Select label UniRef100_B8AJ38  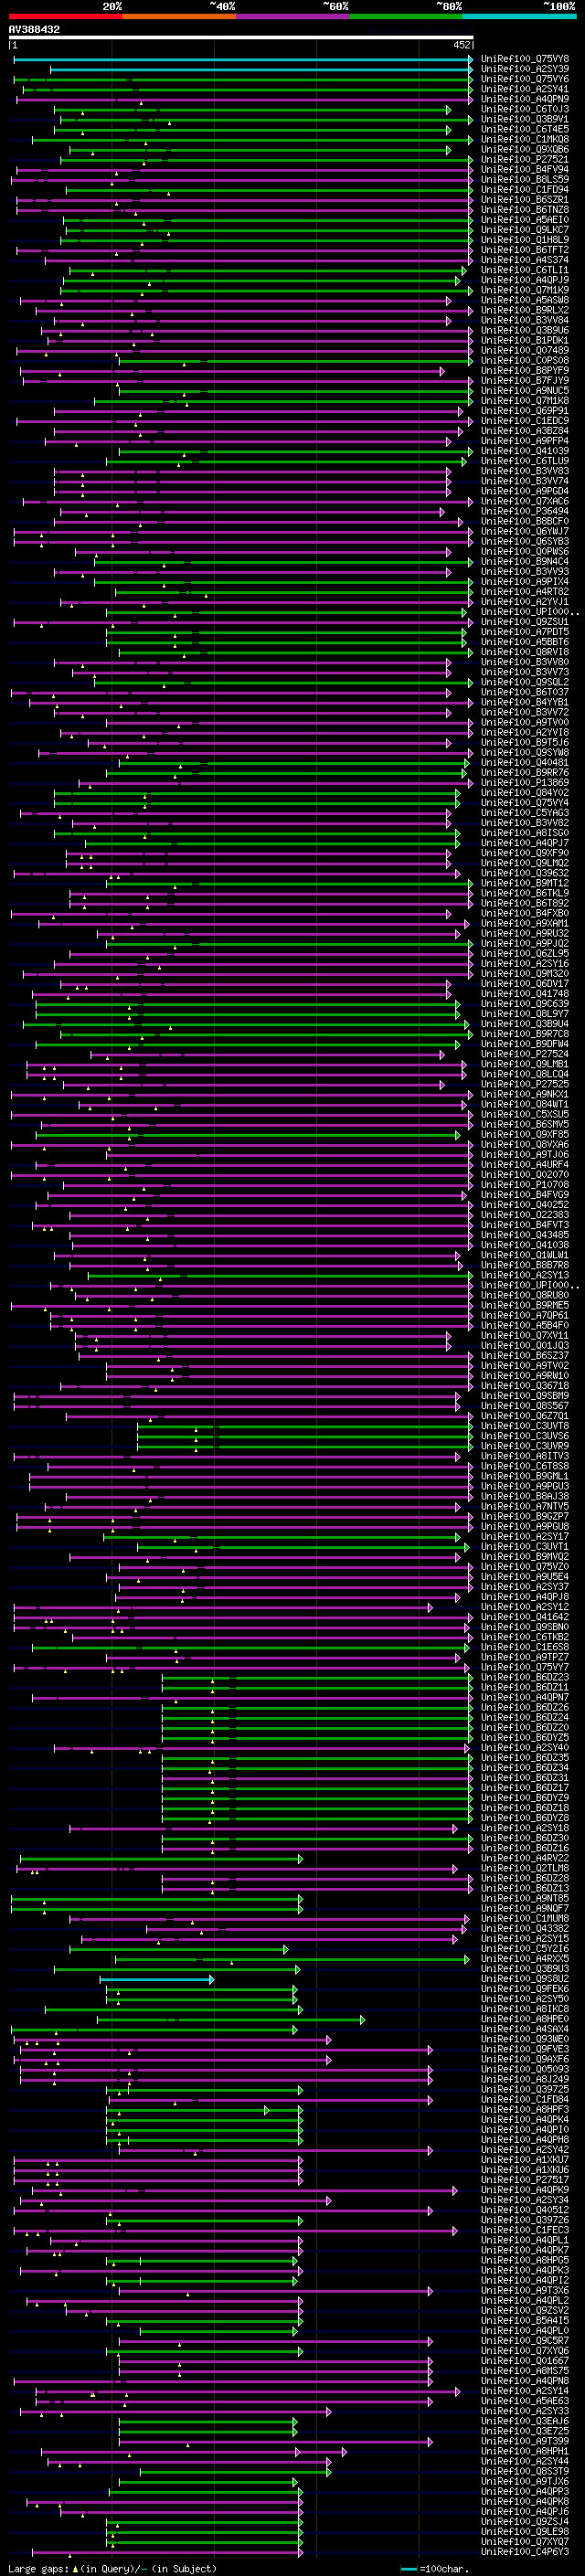[525, 1496]
